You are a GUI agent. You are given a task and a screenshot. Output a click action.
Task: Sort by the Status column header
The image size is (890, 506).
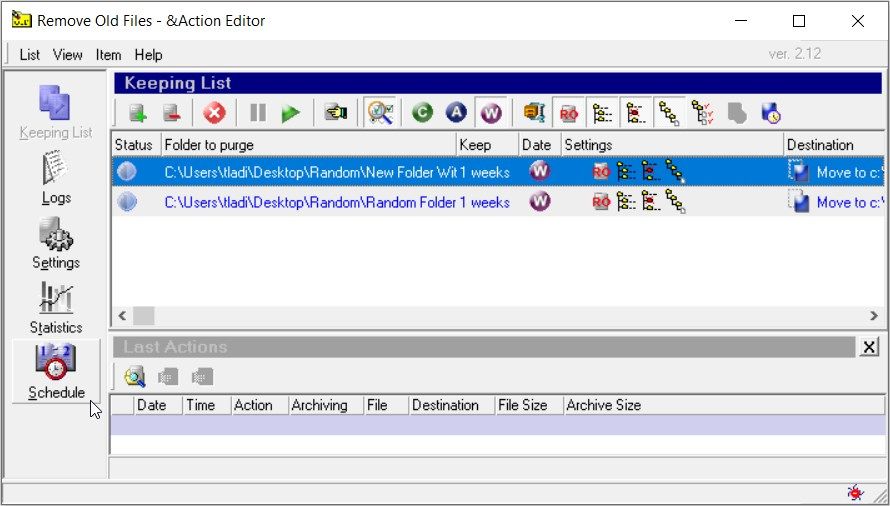coord(136,145)
